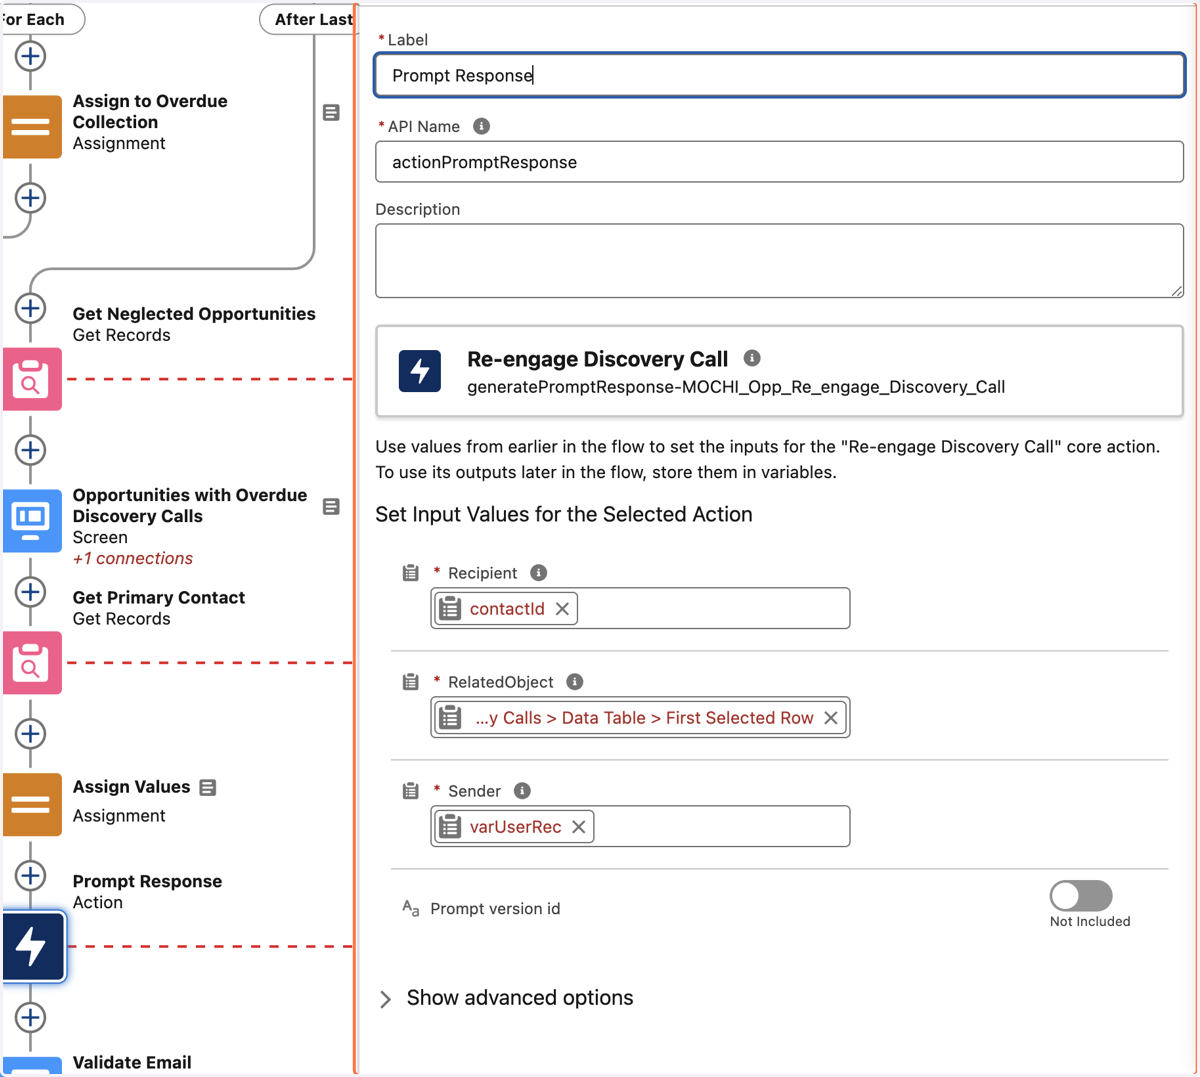Image resolution: width=1200 pixels, height=1077 pixels.
Task: Click plus button below Prompt Response action
Action: coord(30,1018)
